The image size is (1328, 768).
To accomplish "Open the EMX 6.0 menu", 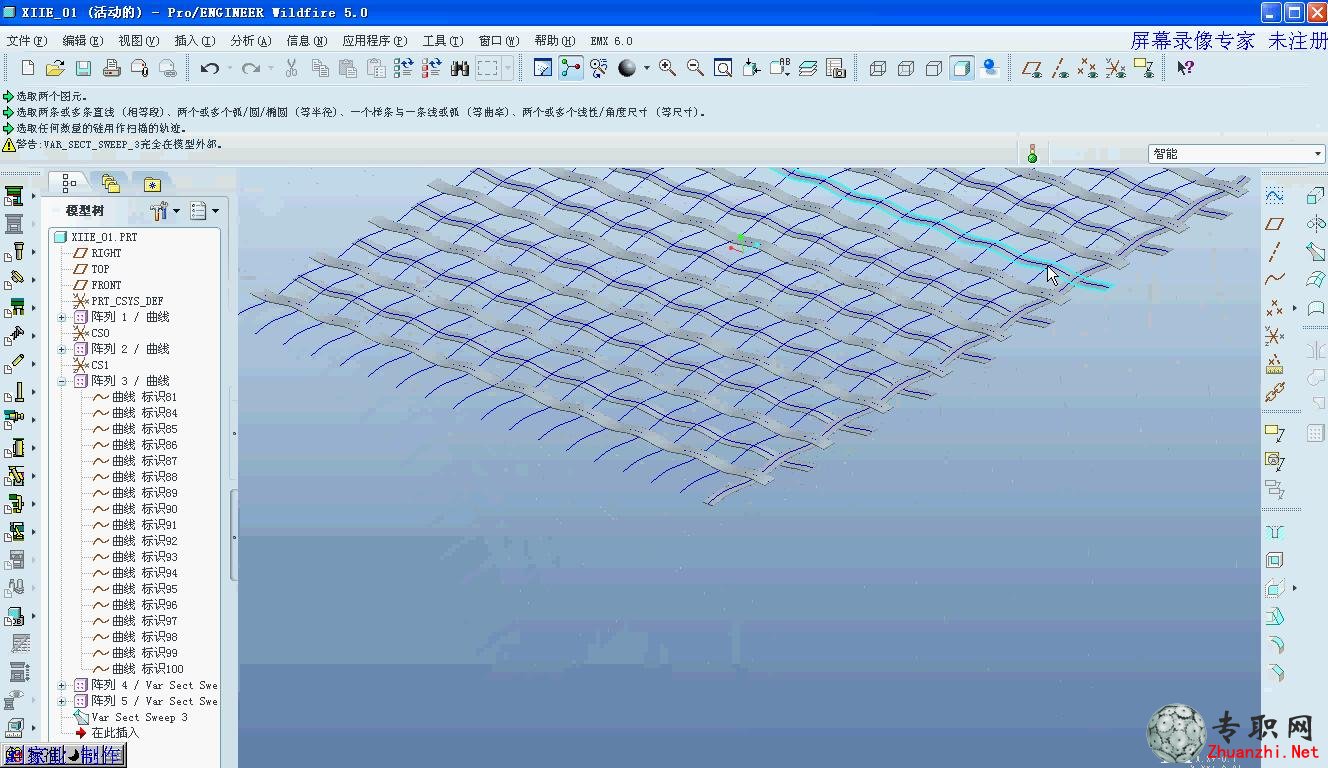I will pos(611,41).
